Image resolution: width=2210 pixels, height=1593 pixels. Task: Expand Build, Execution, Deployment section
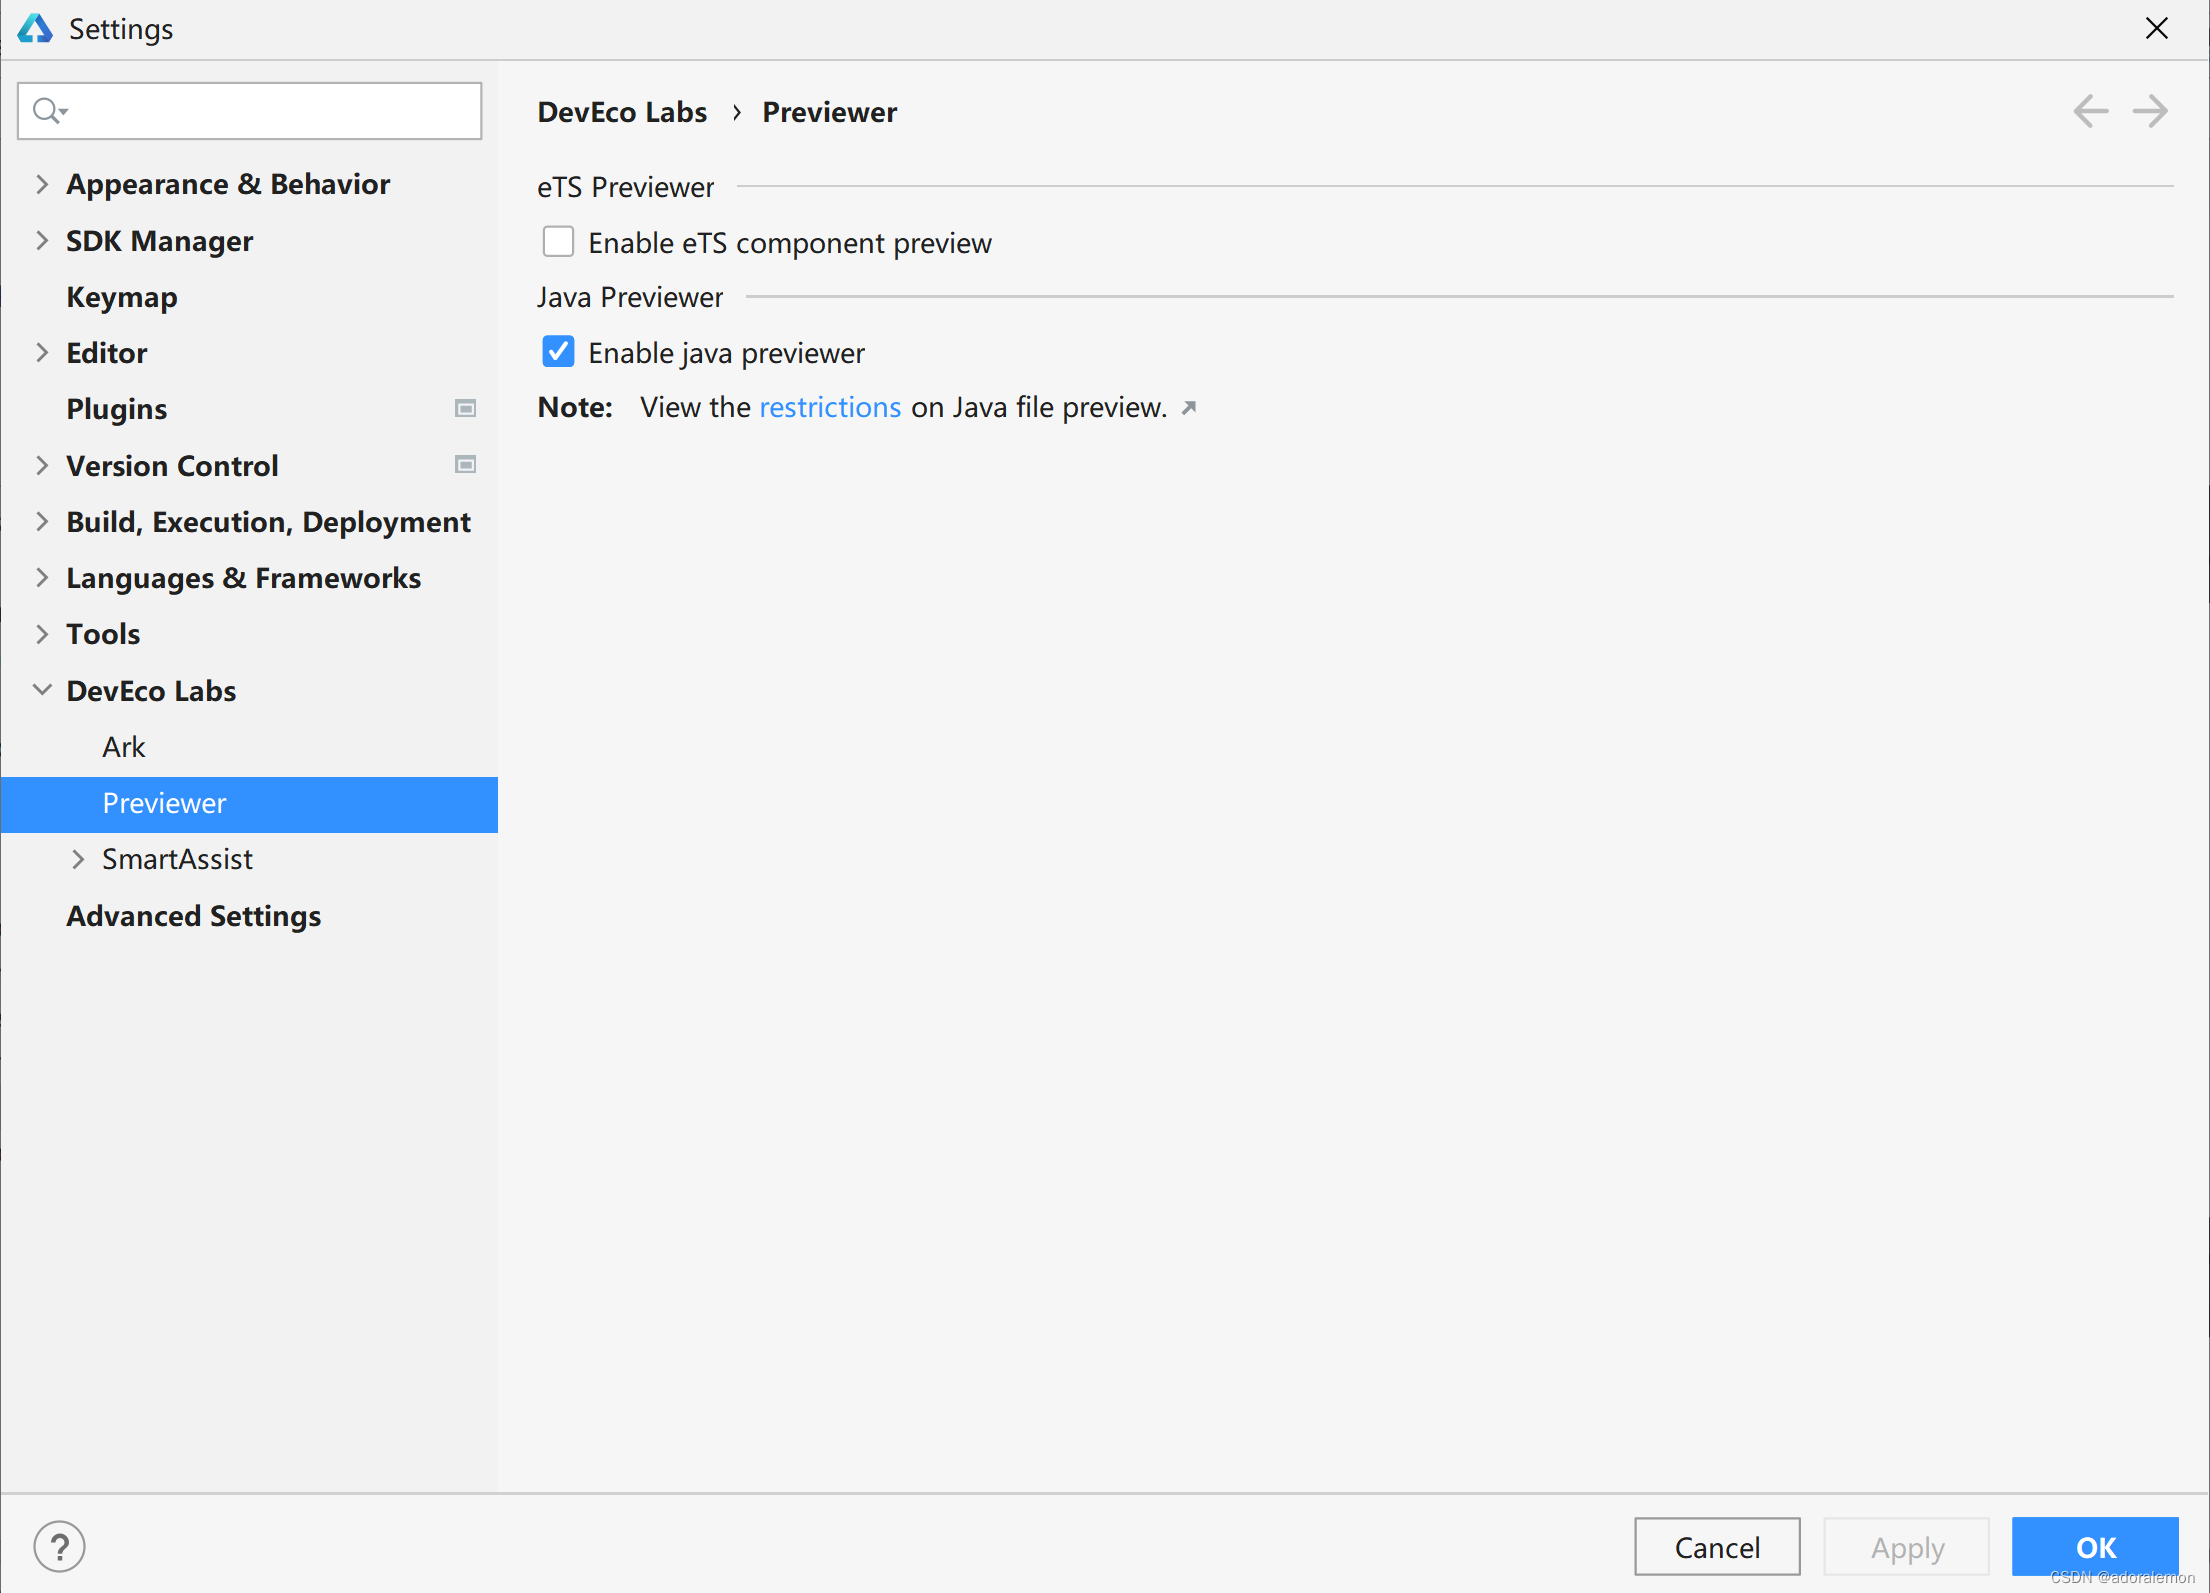[x=42, y=521]
